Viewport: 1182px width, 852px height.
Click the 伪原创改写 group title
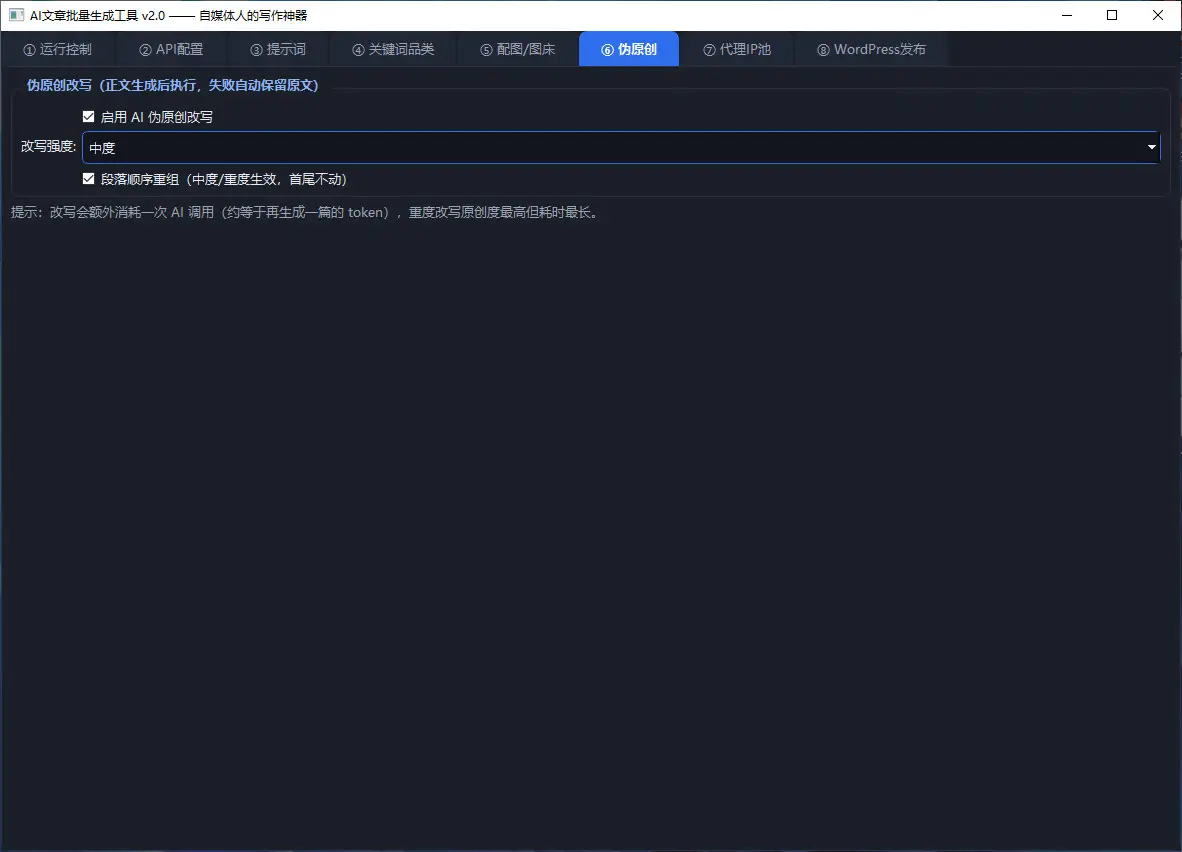click(x=173, y=85)
